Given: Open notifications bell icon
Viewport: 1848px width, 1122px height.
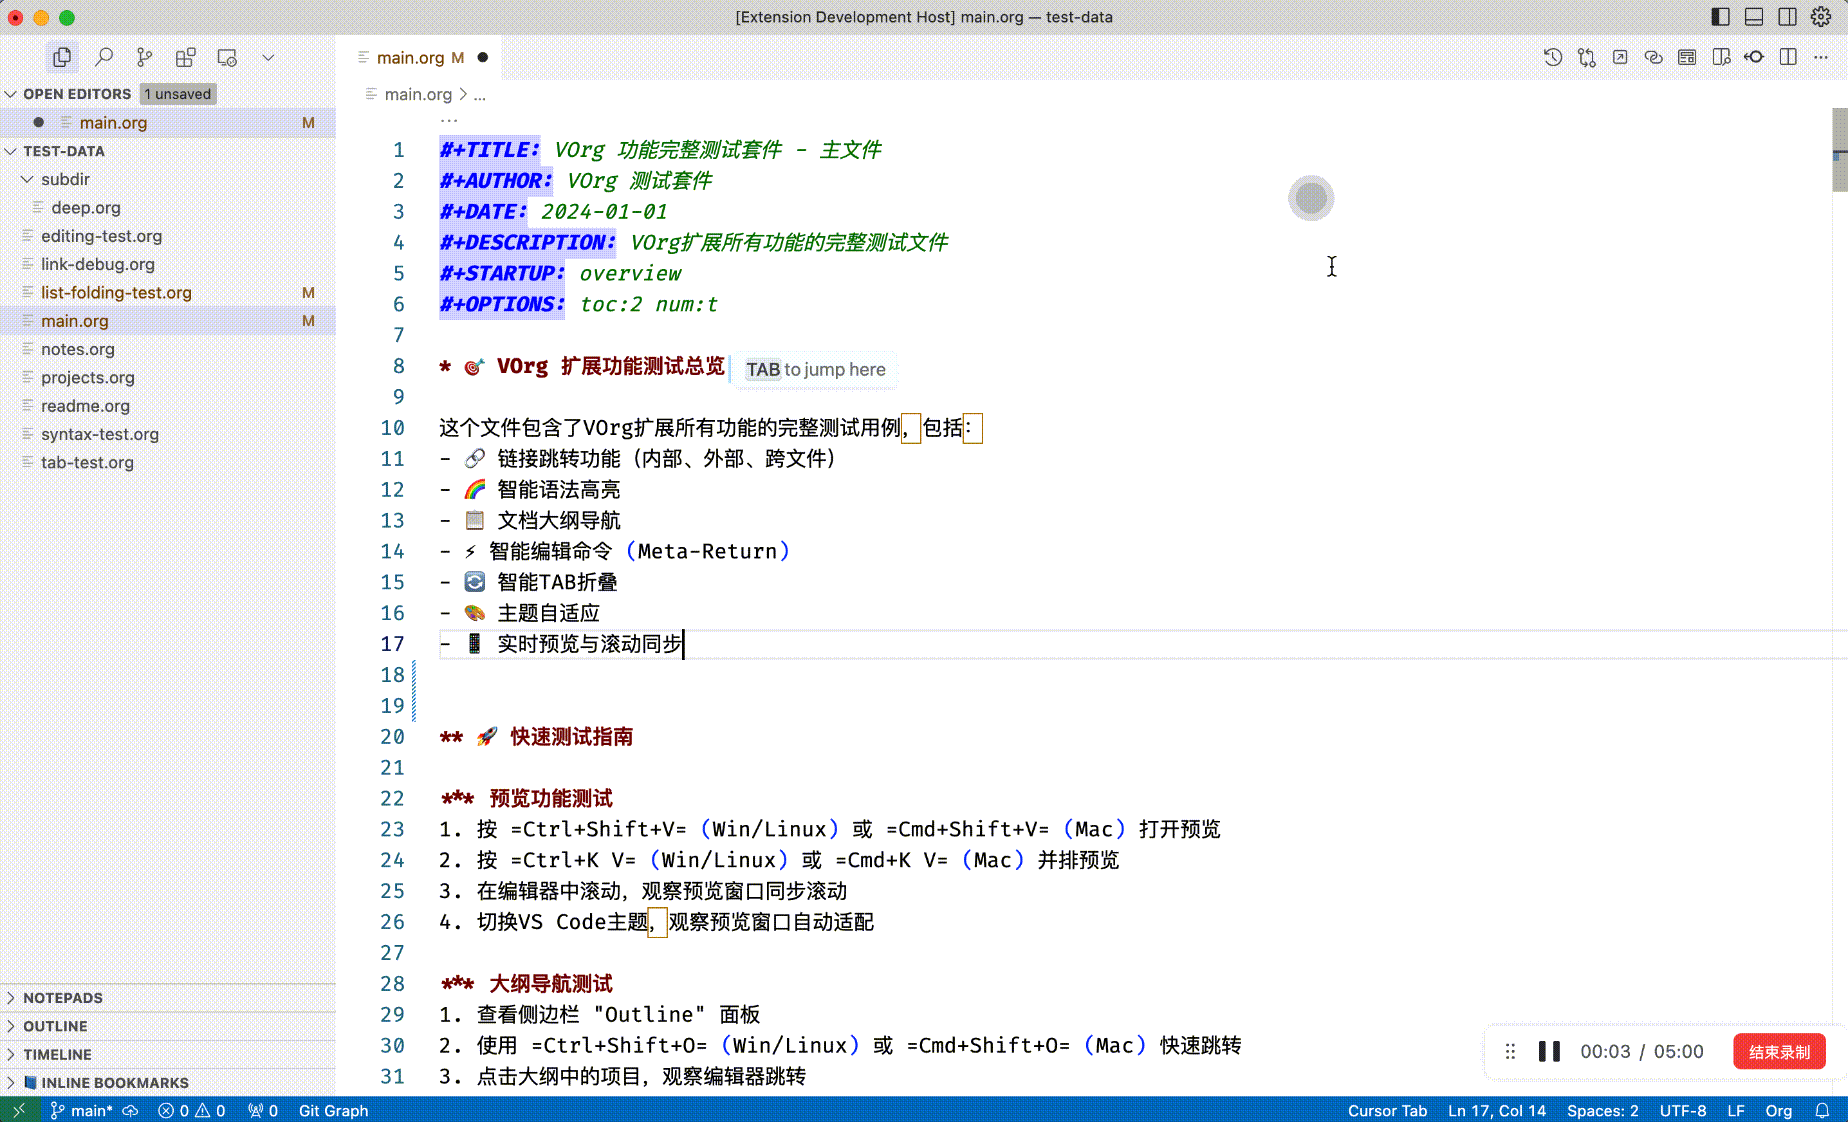Looking at the screenshot, I should 1822,1110.
